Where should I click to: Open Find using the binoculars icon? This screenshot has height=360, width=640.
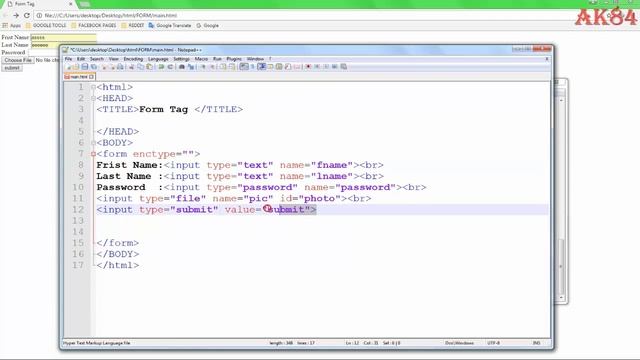182,67
